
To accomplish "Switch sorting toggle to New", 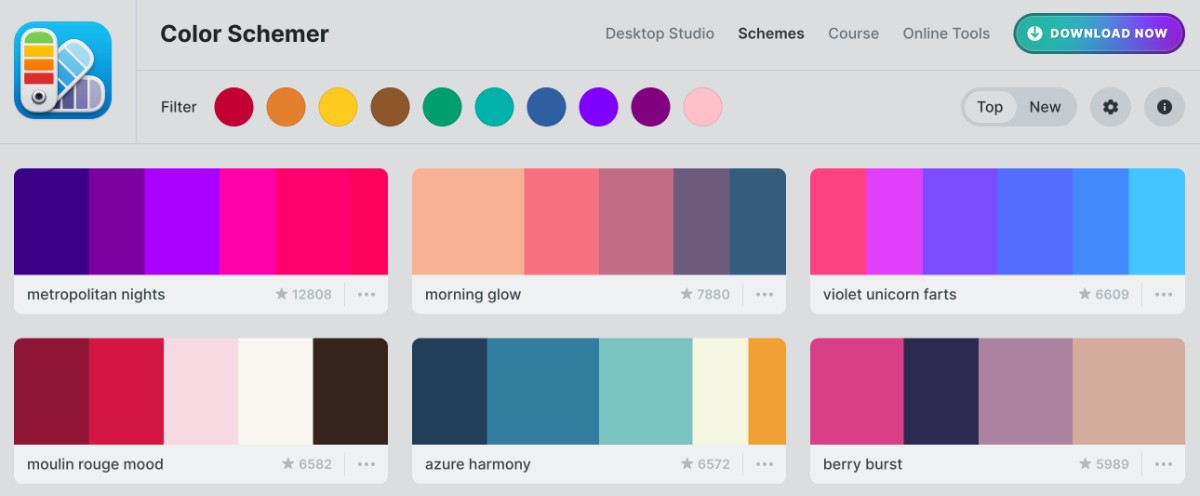I will coord(1045,107).
